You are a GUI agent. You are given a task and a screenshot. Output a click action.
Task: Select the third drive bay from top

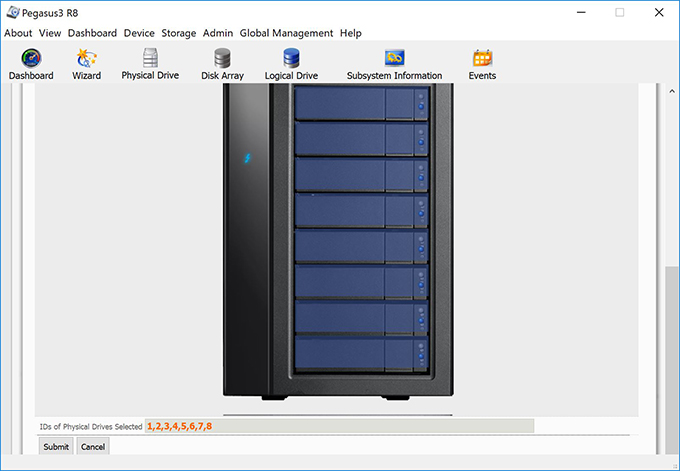click(361, 174)
